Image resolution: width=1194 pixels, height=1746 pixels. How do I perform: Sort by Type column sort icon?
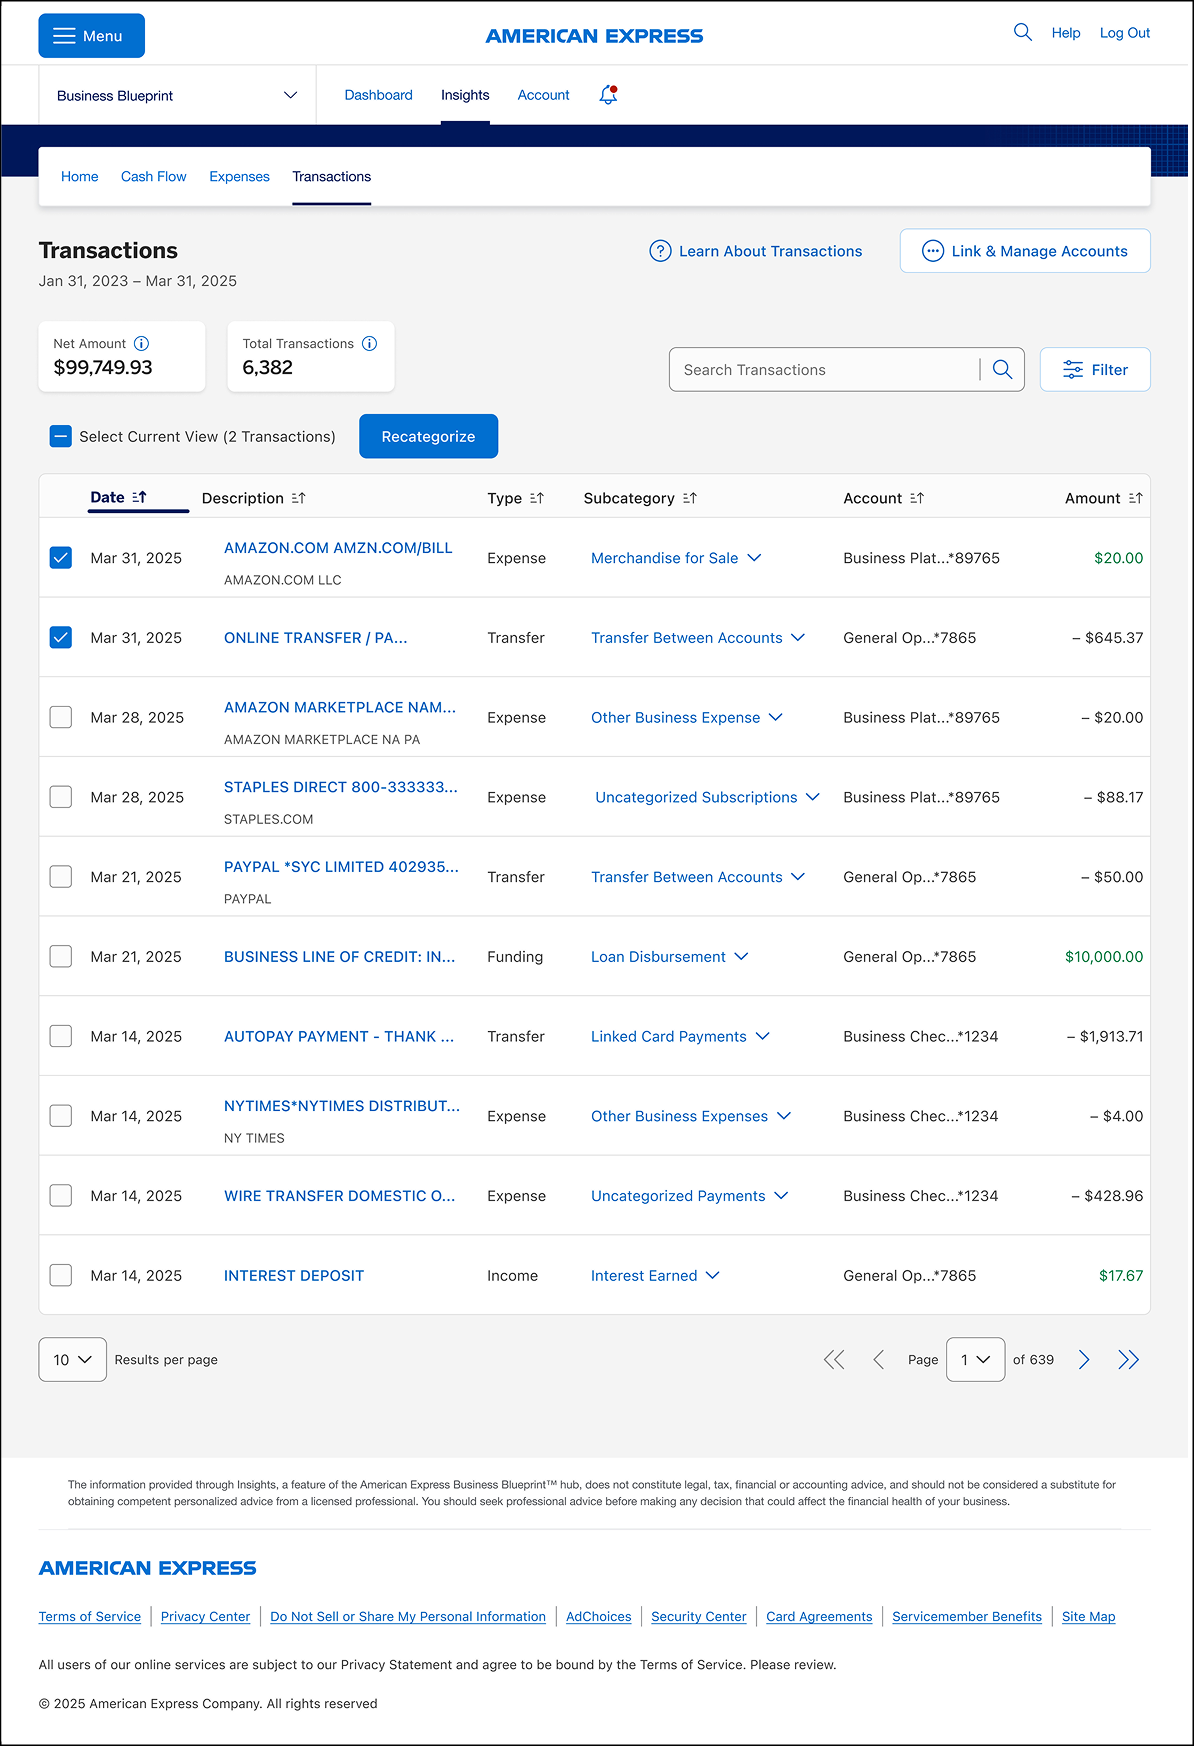click(x=537, y=498)
